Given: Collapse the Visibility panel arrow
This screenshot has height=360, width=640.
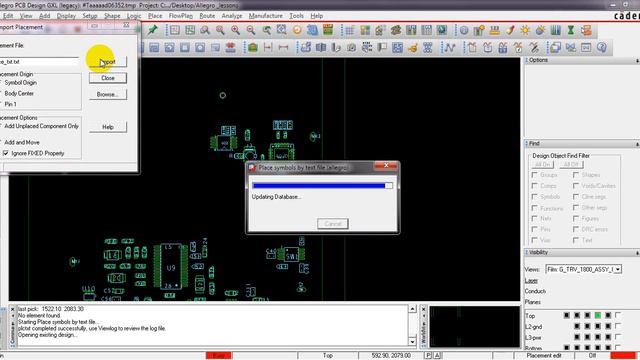Looking at the screenshot, I should click(637, 253).
